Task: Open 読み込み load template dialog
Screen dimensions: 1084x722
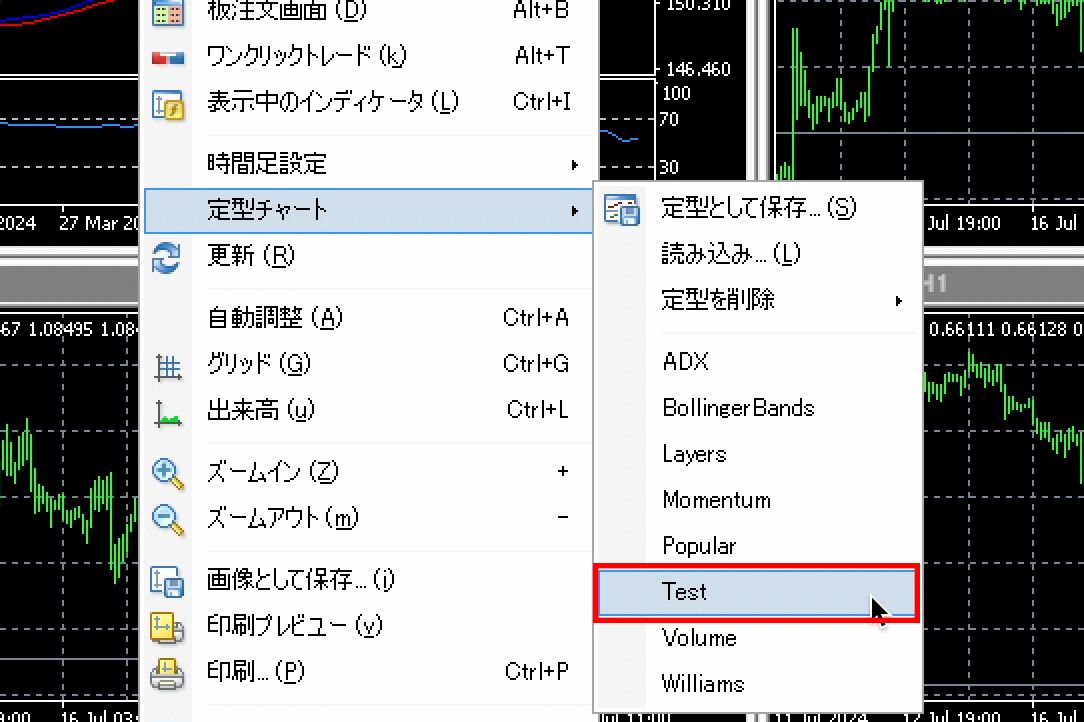Action: pos(731,254)
